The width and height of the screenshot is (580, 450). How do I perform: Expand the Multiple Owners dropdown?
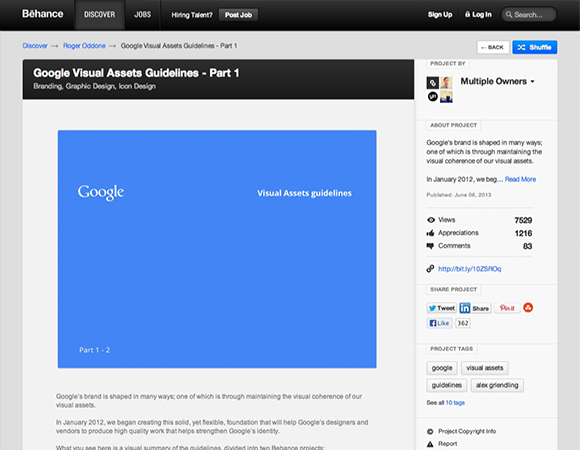498,81
